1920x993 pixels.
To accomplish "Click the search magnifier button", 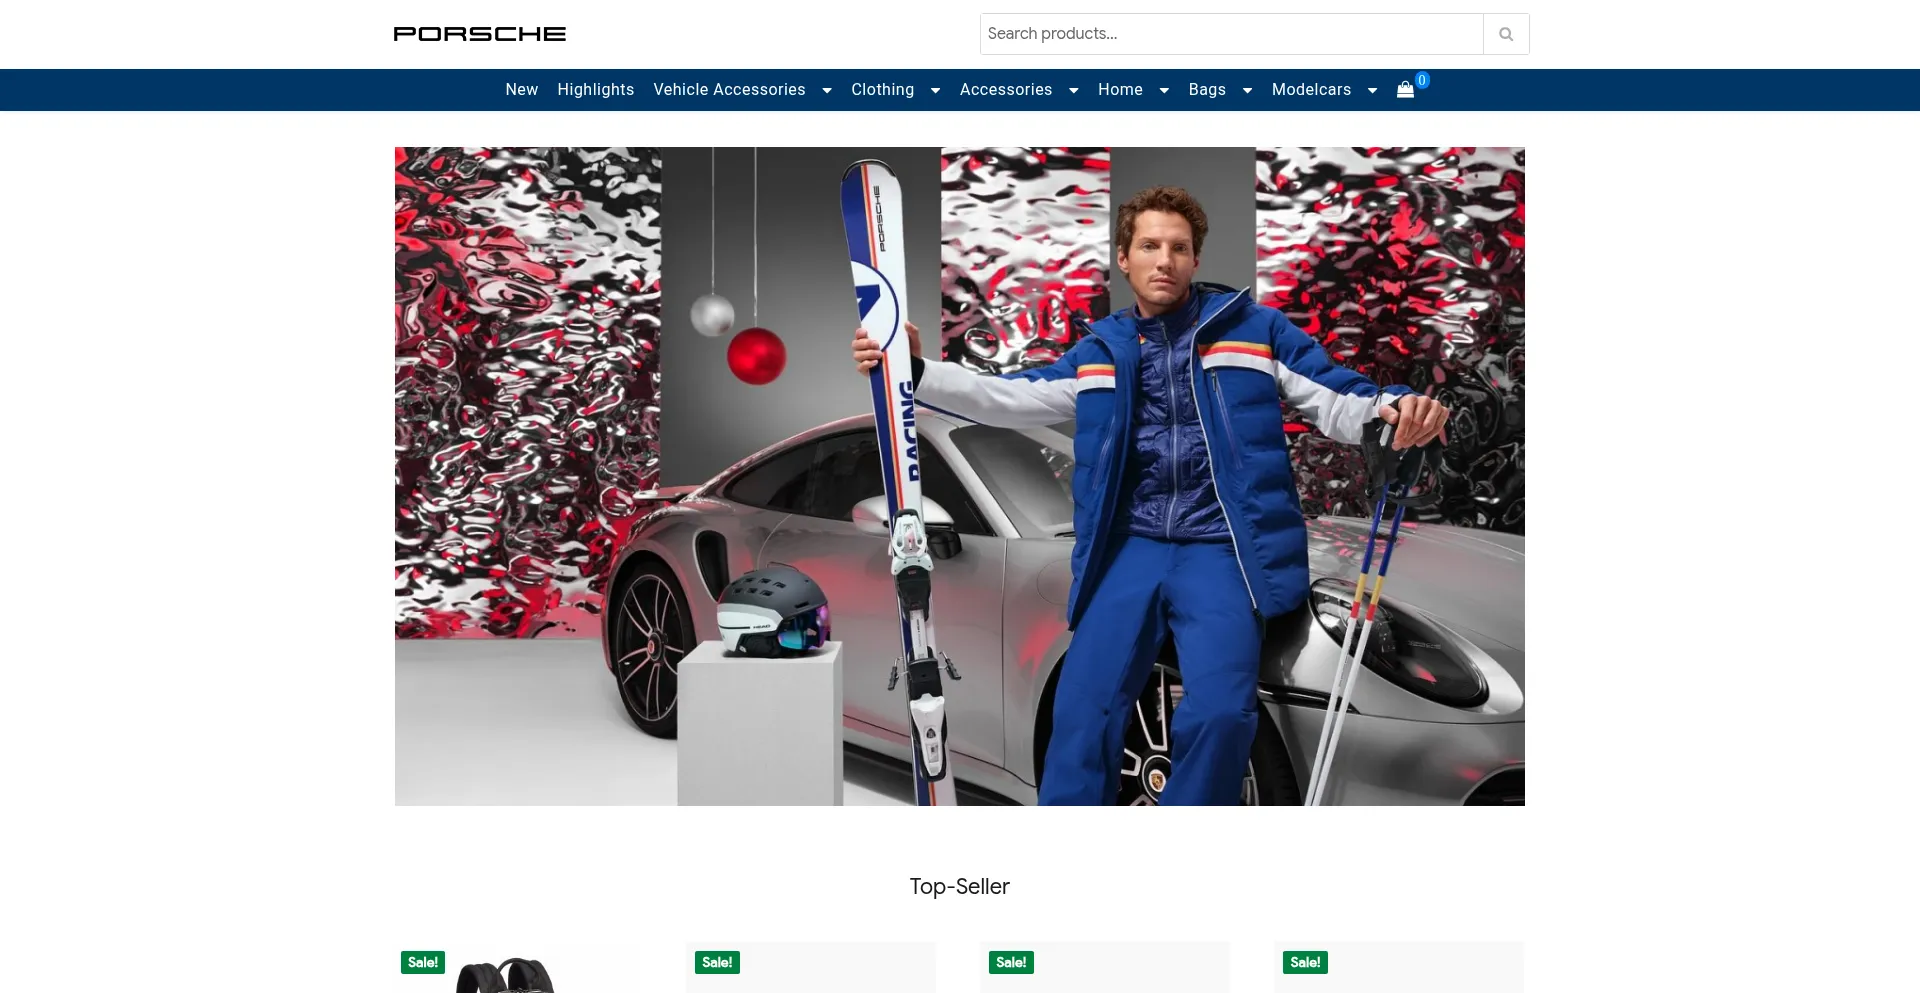I will [1506, 34].
